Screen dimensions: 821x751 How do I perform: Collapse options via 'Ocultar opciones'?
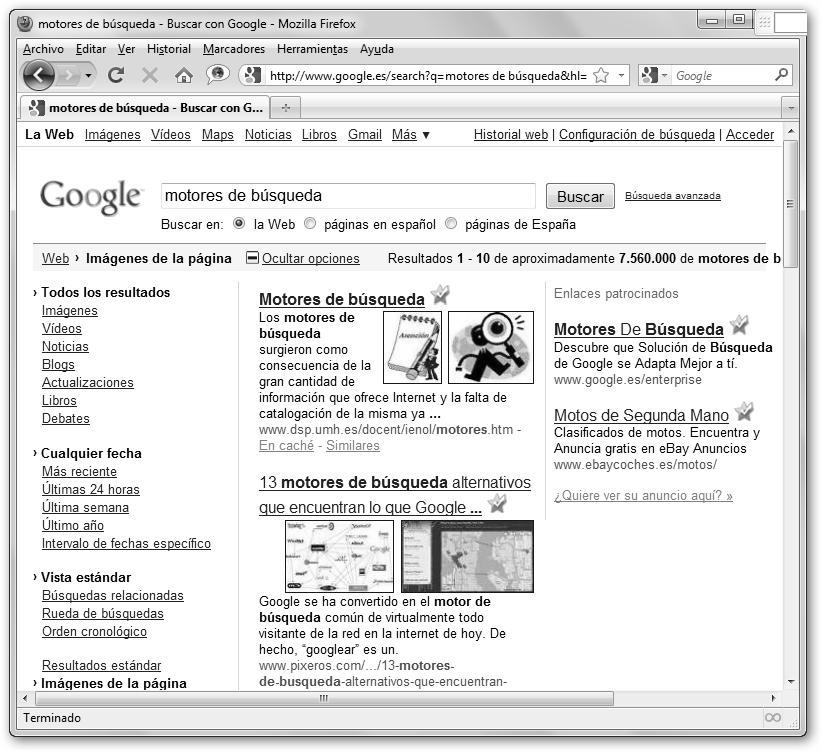tap(309, 259)
